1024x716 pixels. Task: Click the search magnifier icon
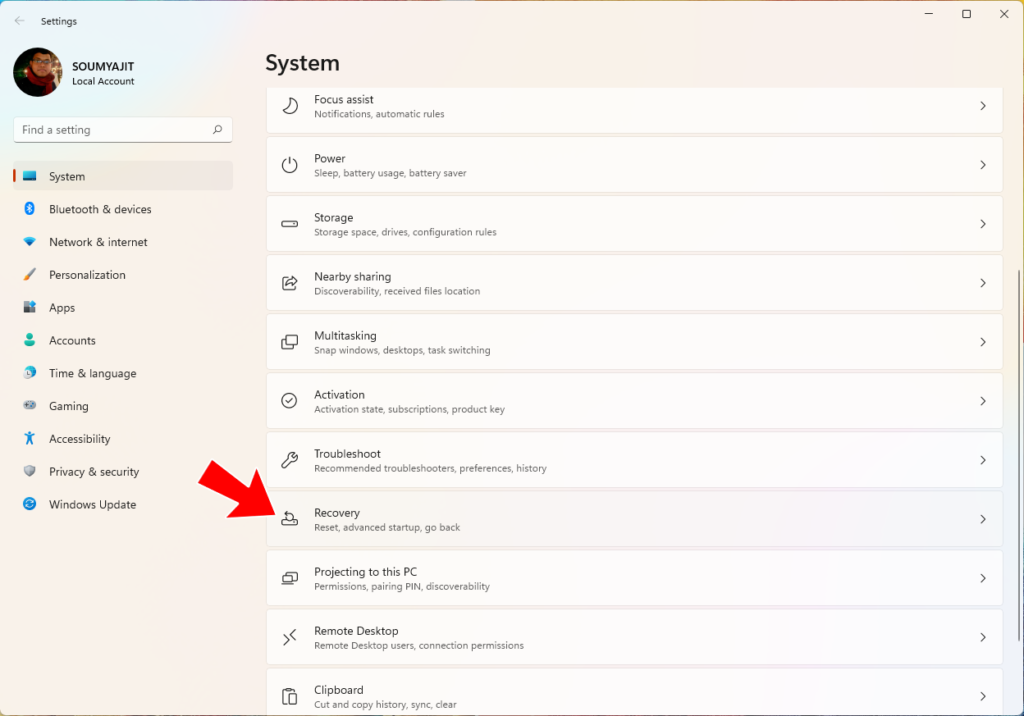tap(217, 129)
